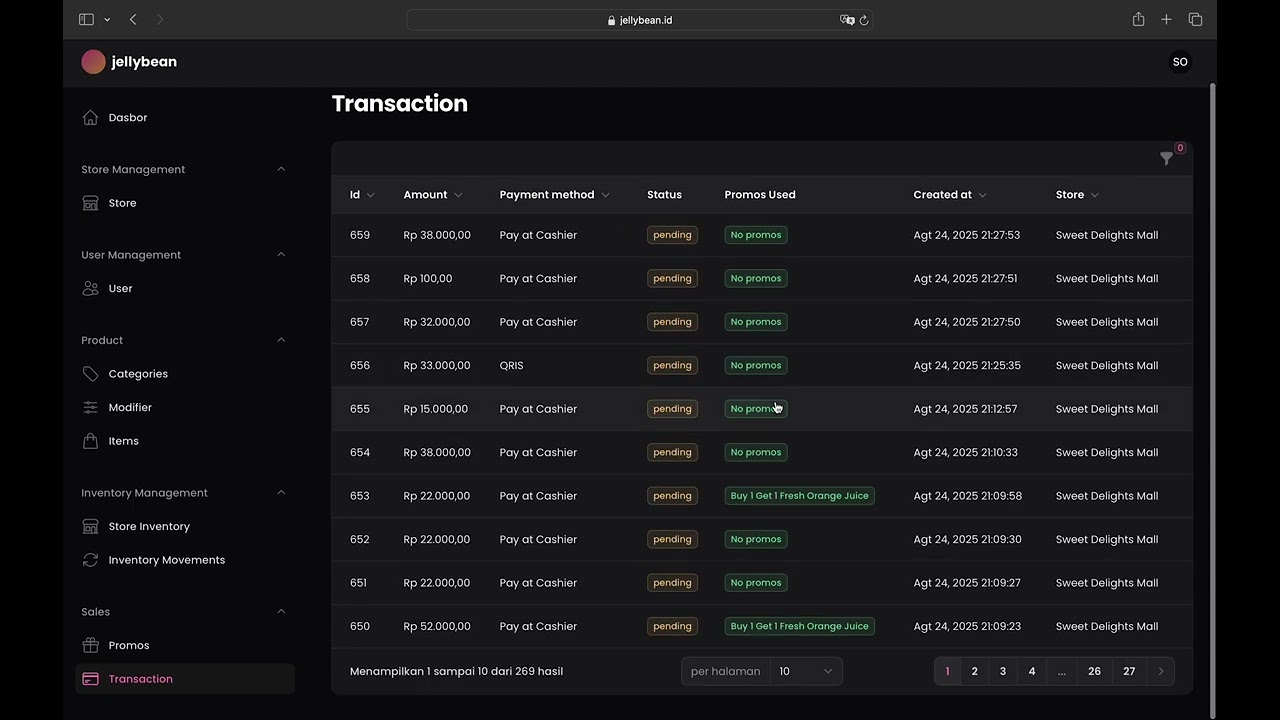Sort by Id column header
Screen dimensions: 1280x720
click(362, 195)
